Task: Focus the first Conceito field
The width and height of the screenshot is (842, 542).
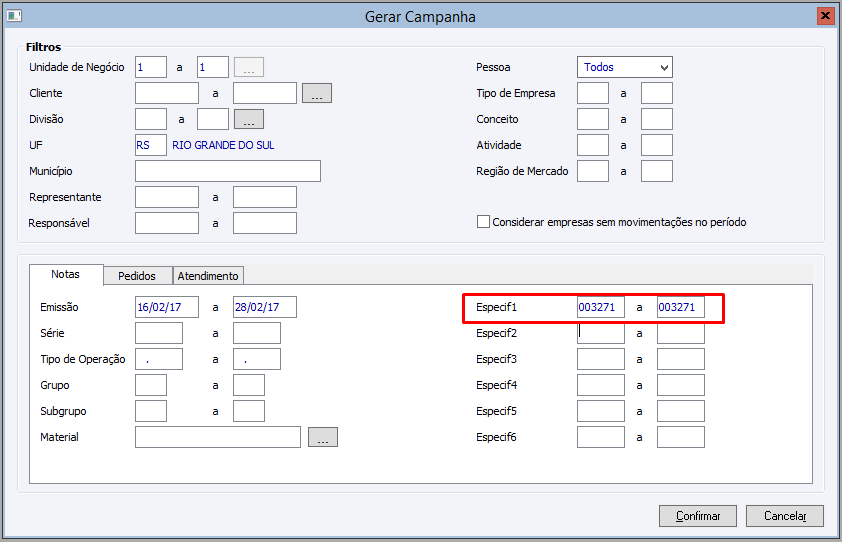Action: click(x=593, y=119)
